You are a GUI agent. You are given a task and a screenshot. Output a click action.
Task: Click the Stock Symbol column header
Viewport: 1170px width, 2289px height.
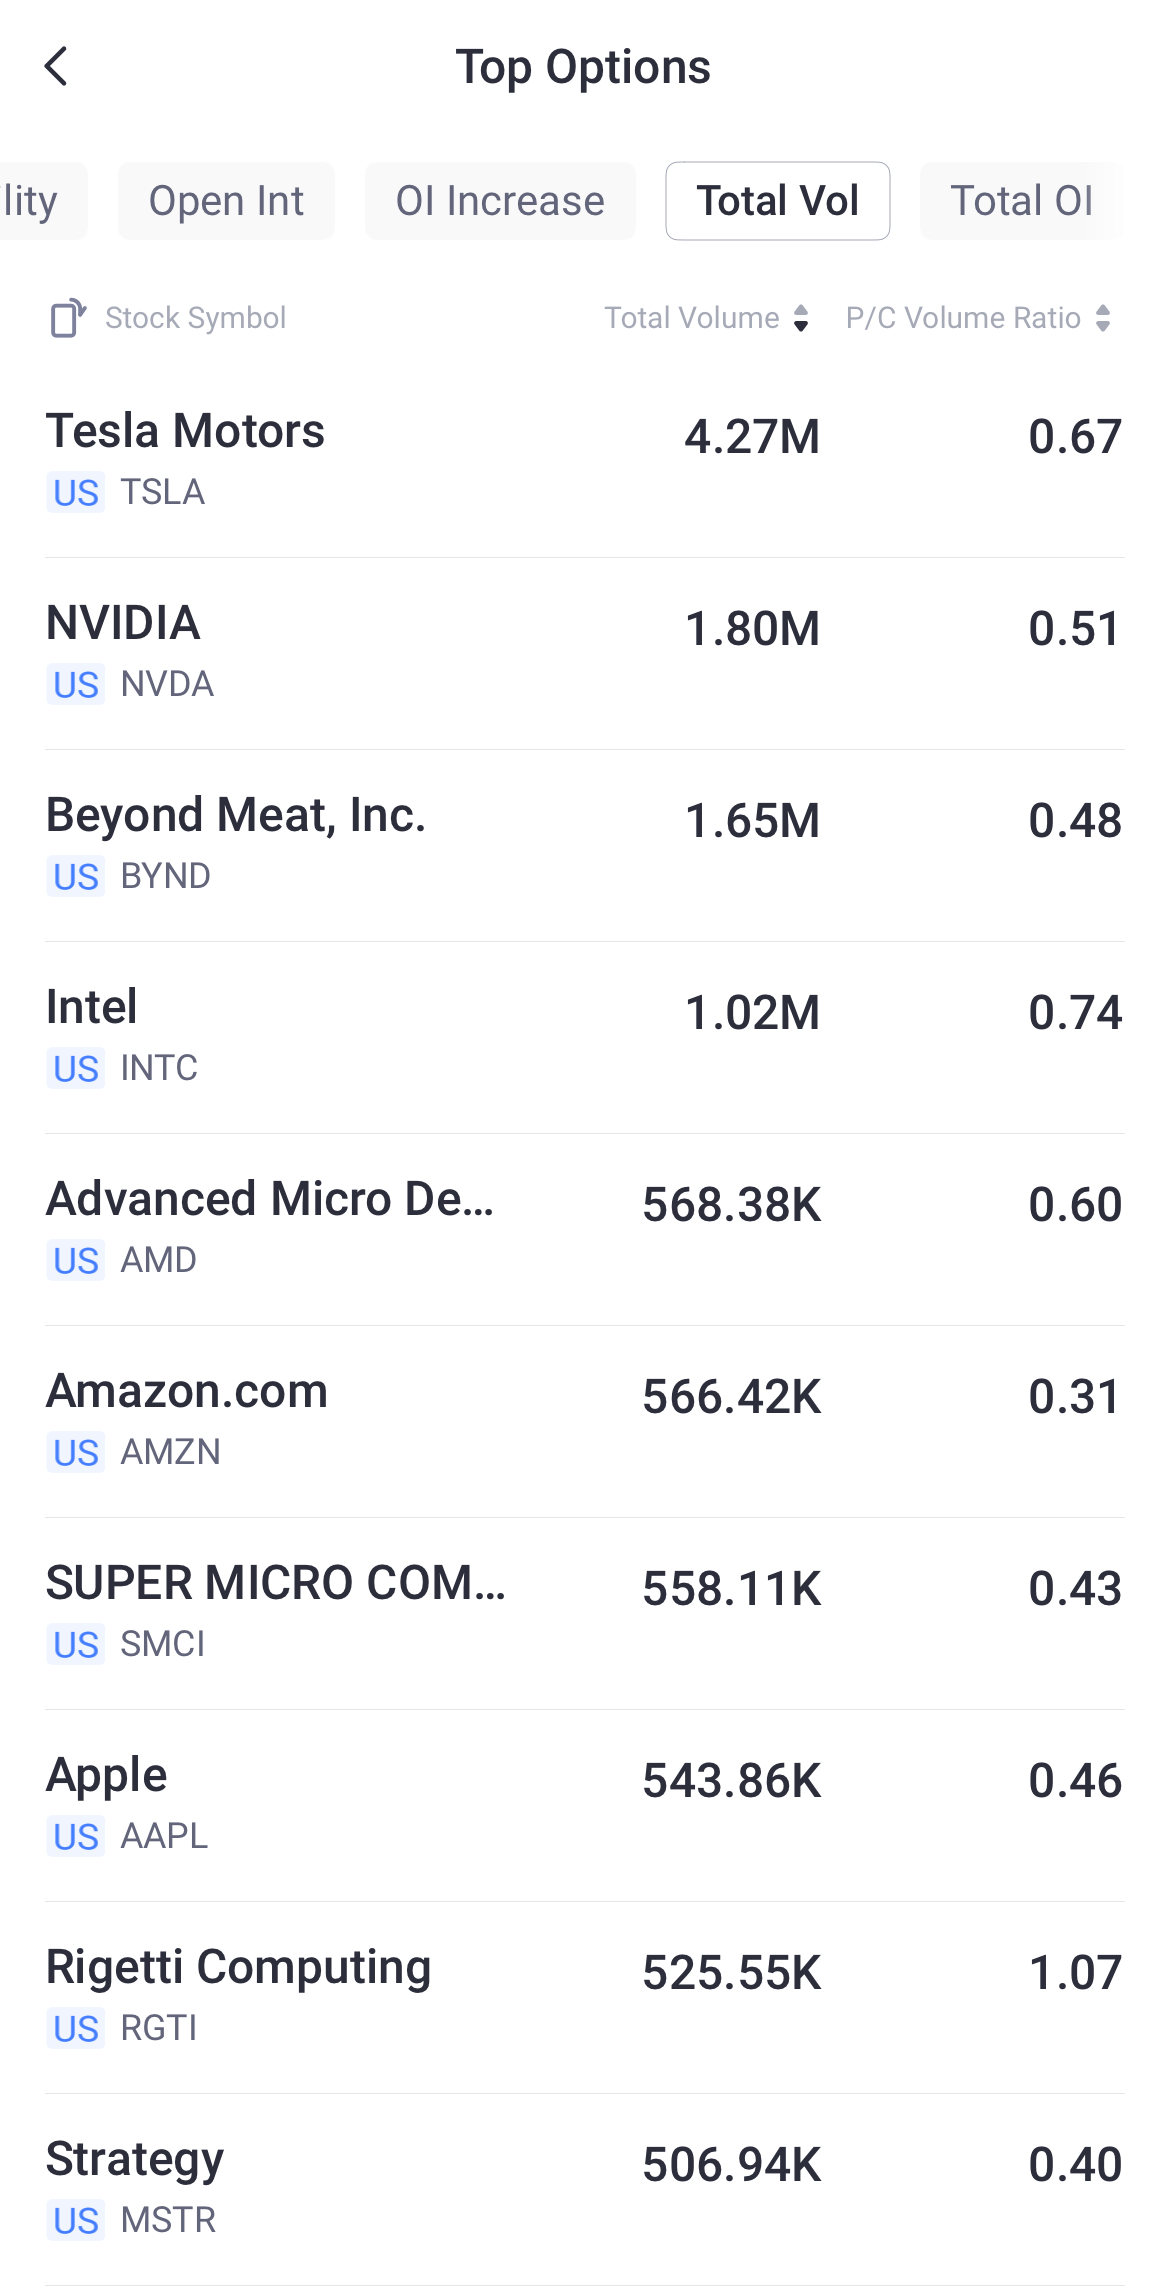tap(195, 318)
